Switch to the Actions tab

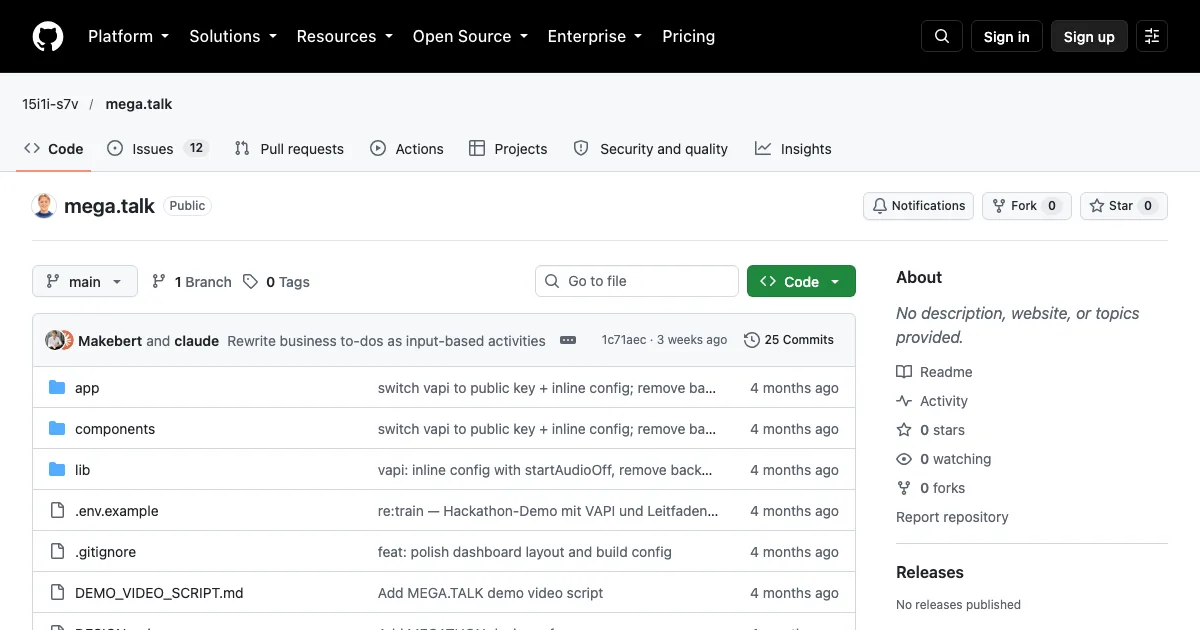[406, 149]
